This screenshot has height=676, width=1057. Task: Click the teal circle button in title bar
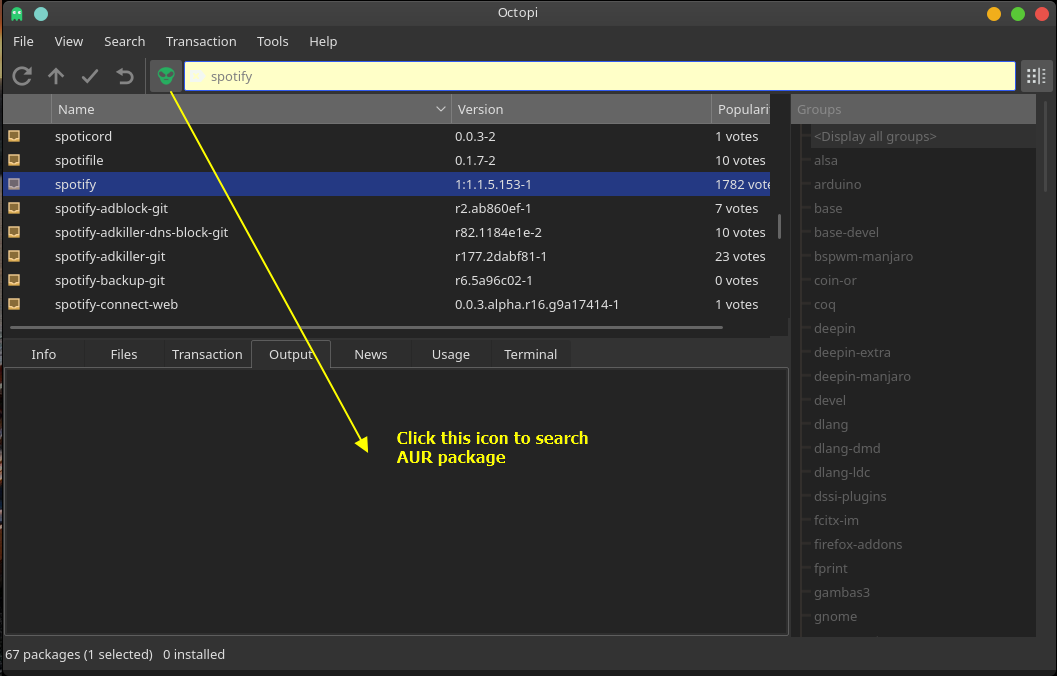(x=40, y=14)
